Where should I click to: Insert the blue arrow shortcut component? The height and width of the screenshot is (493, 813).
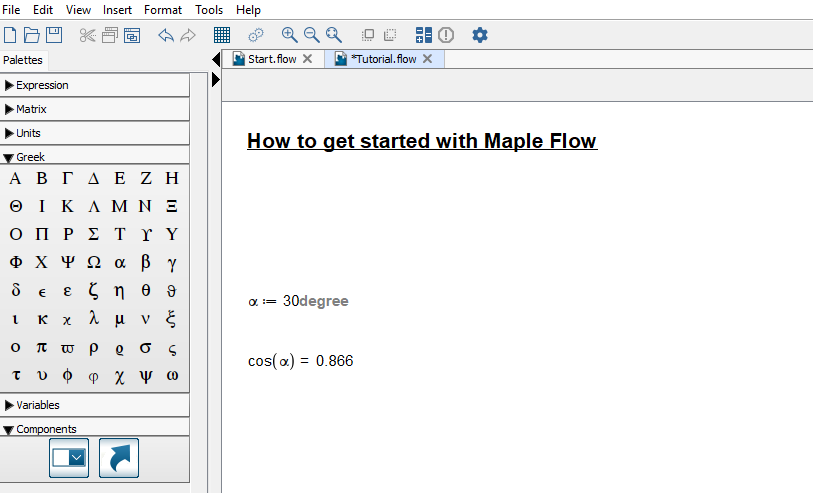pyautogui.click(x=119, y=458)
